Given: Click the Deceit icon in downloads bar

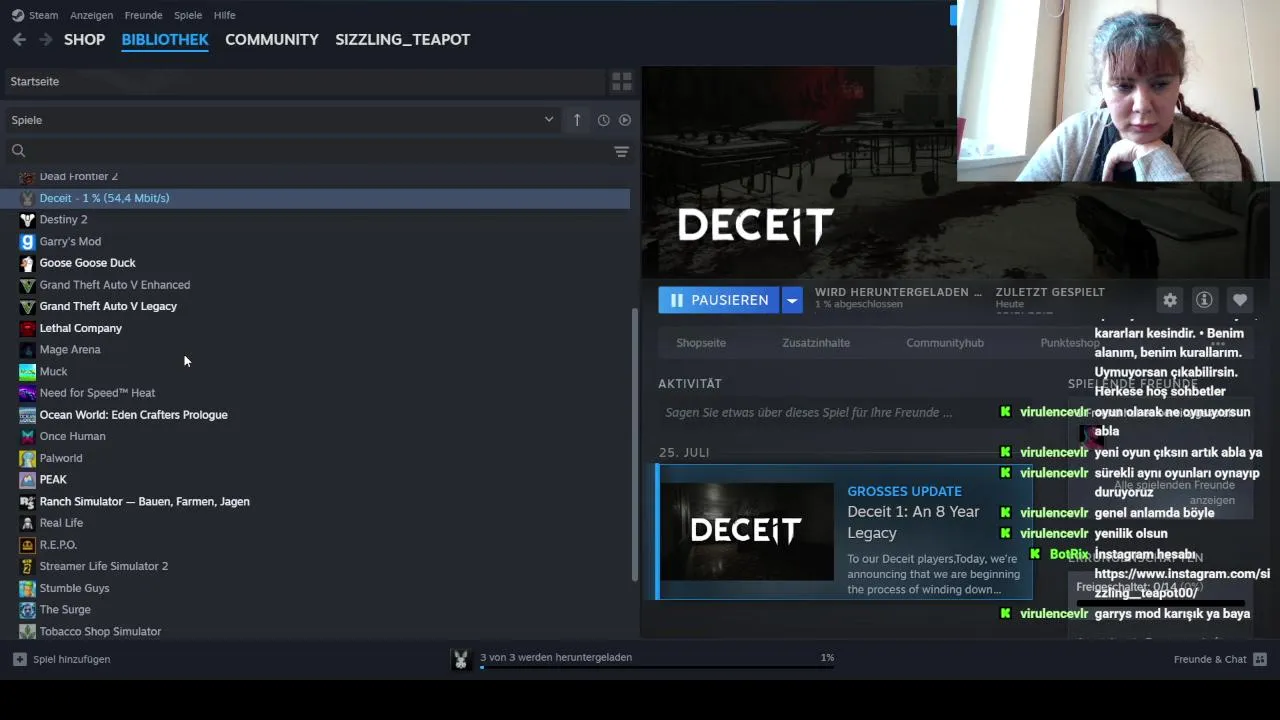Looking at the screenshot, I should (461, 659).
